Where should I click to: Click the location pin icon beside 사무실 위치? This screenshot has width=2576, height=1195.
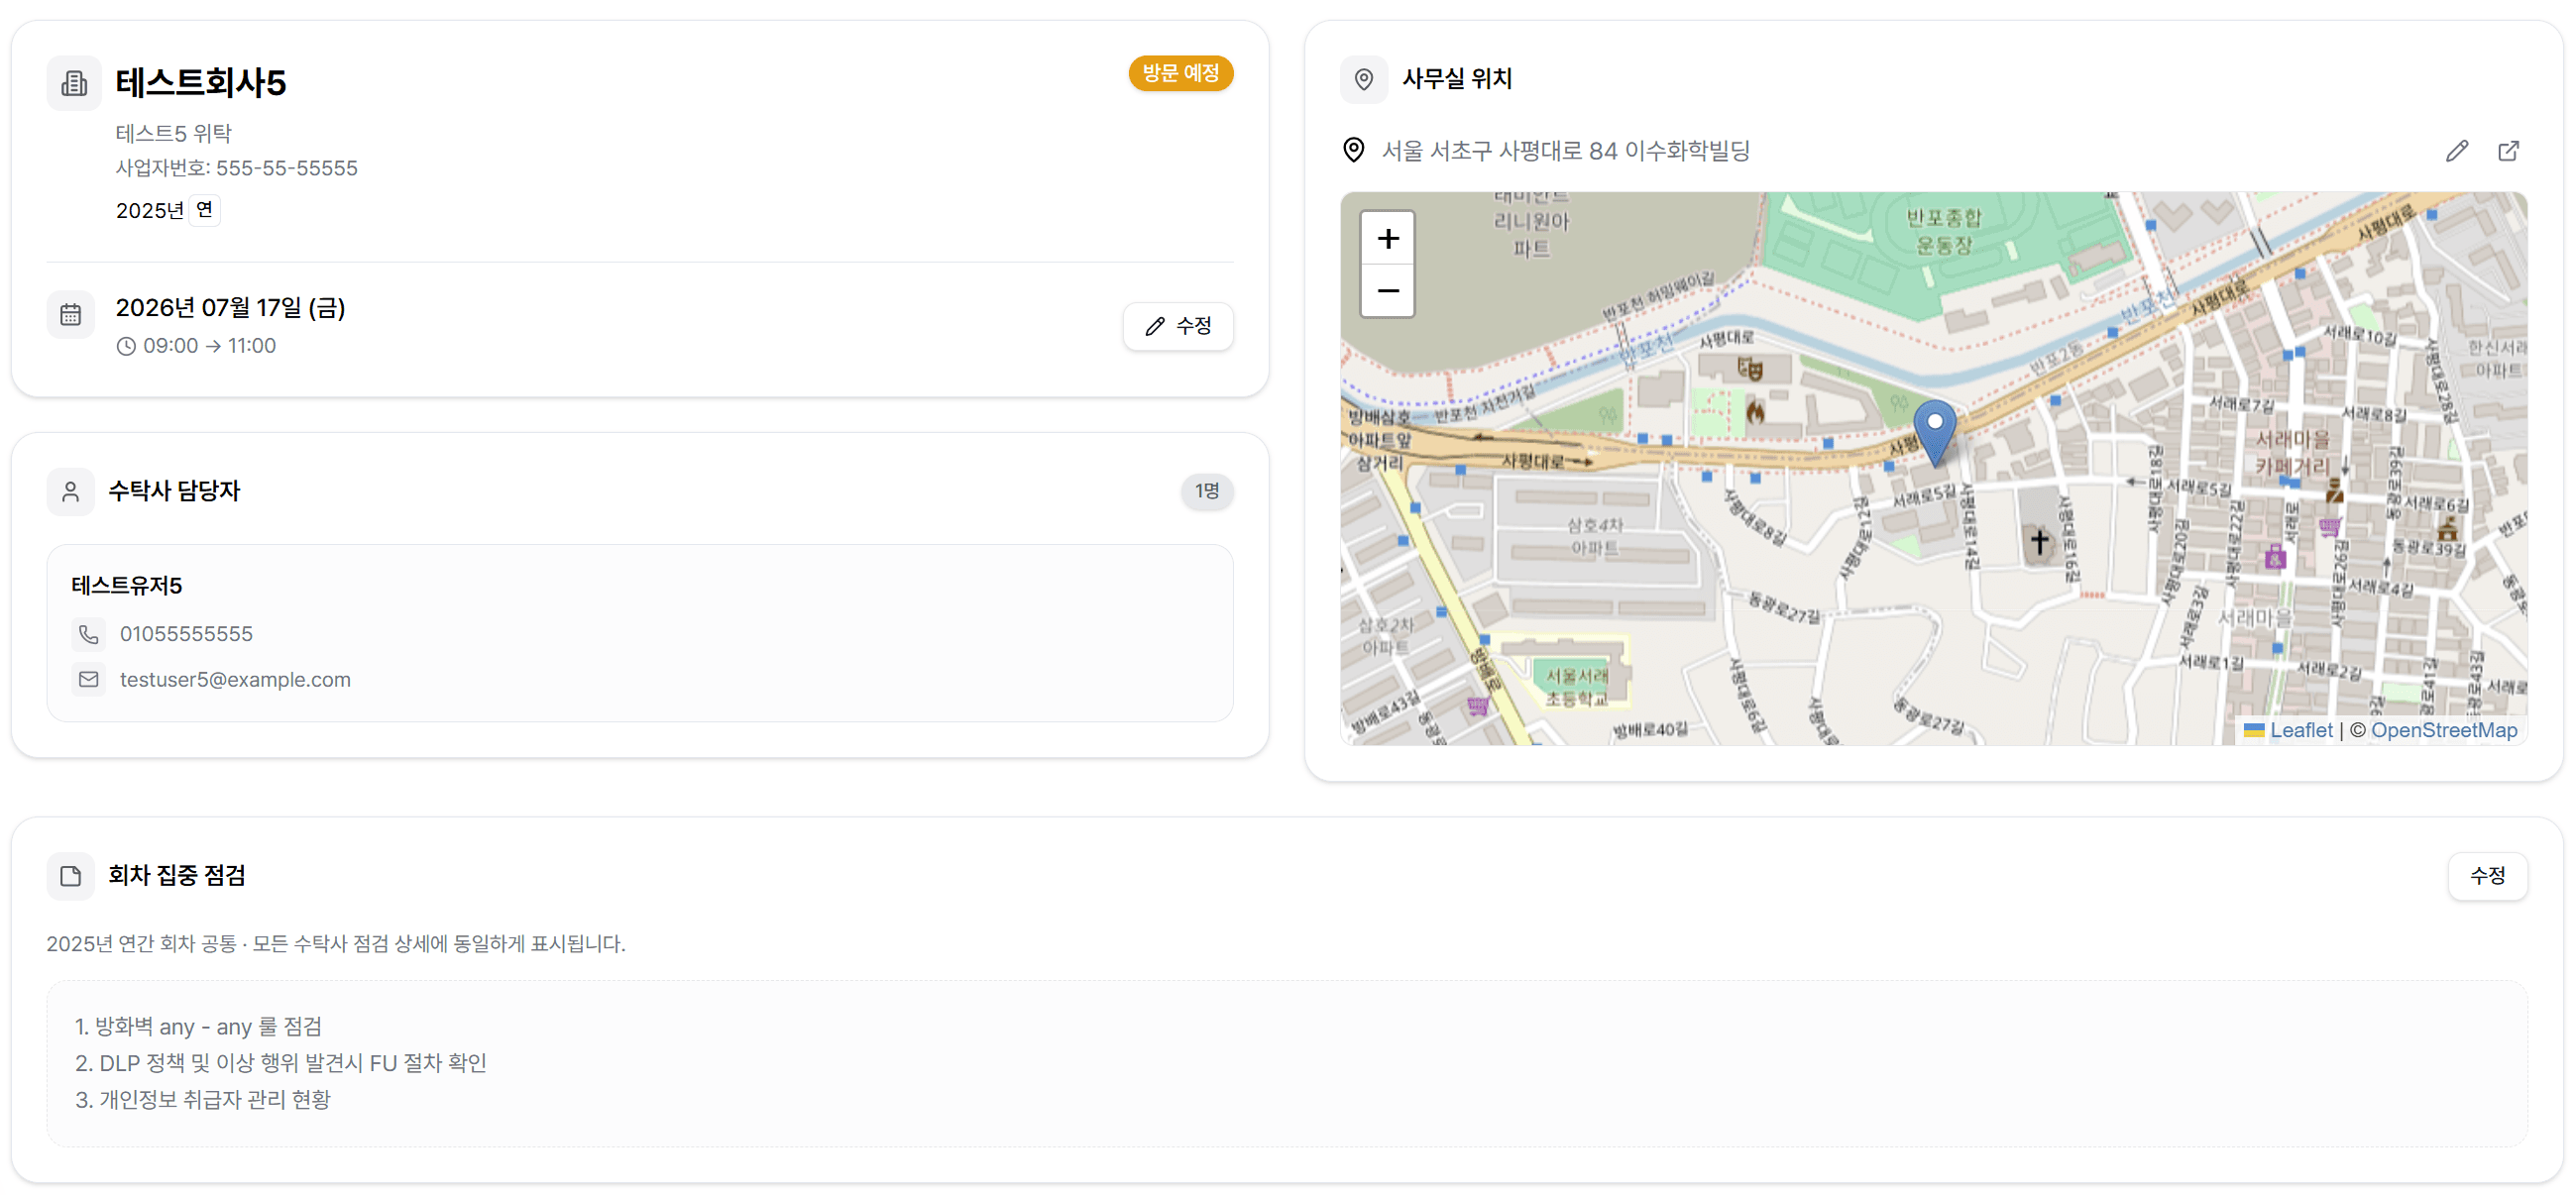tap(1363, 79)
